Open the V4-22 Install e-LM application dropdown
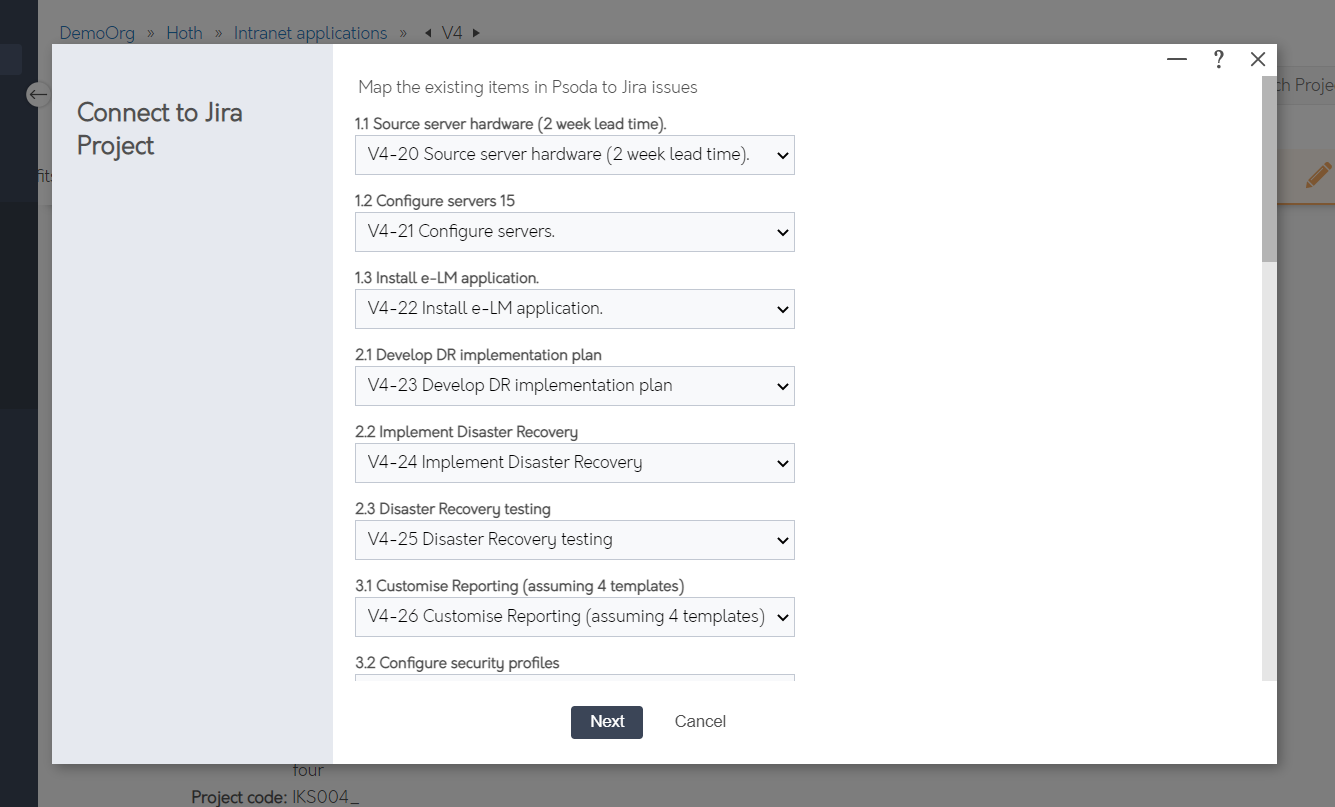Screen dimensions: 1335x807 [x=575, y=309]
